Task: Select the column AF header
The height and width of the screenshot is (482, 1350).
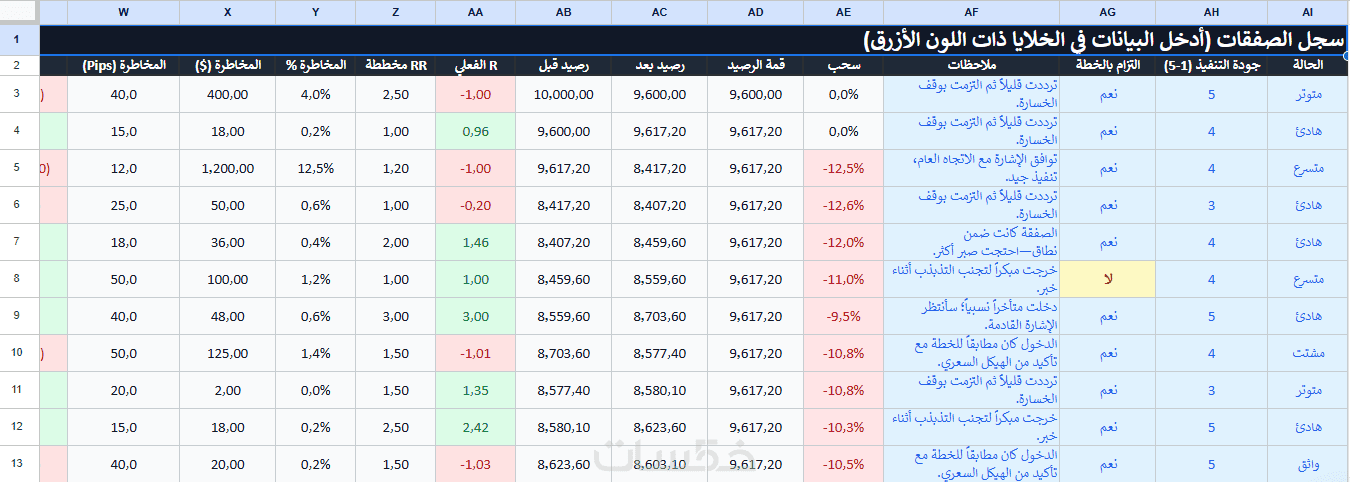Action: [x=971, y=12]
